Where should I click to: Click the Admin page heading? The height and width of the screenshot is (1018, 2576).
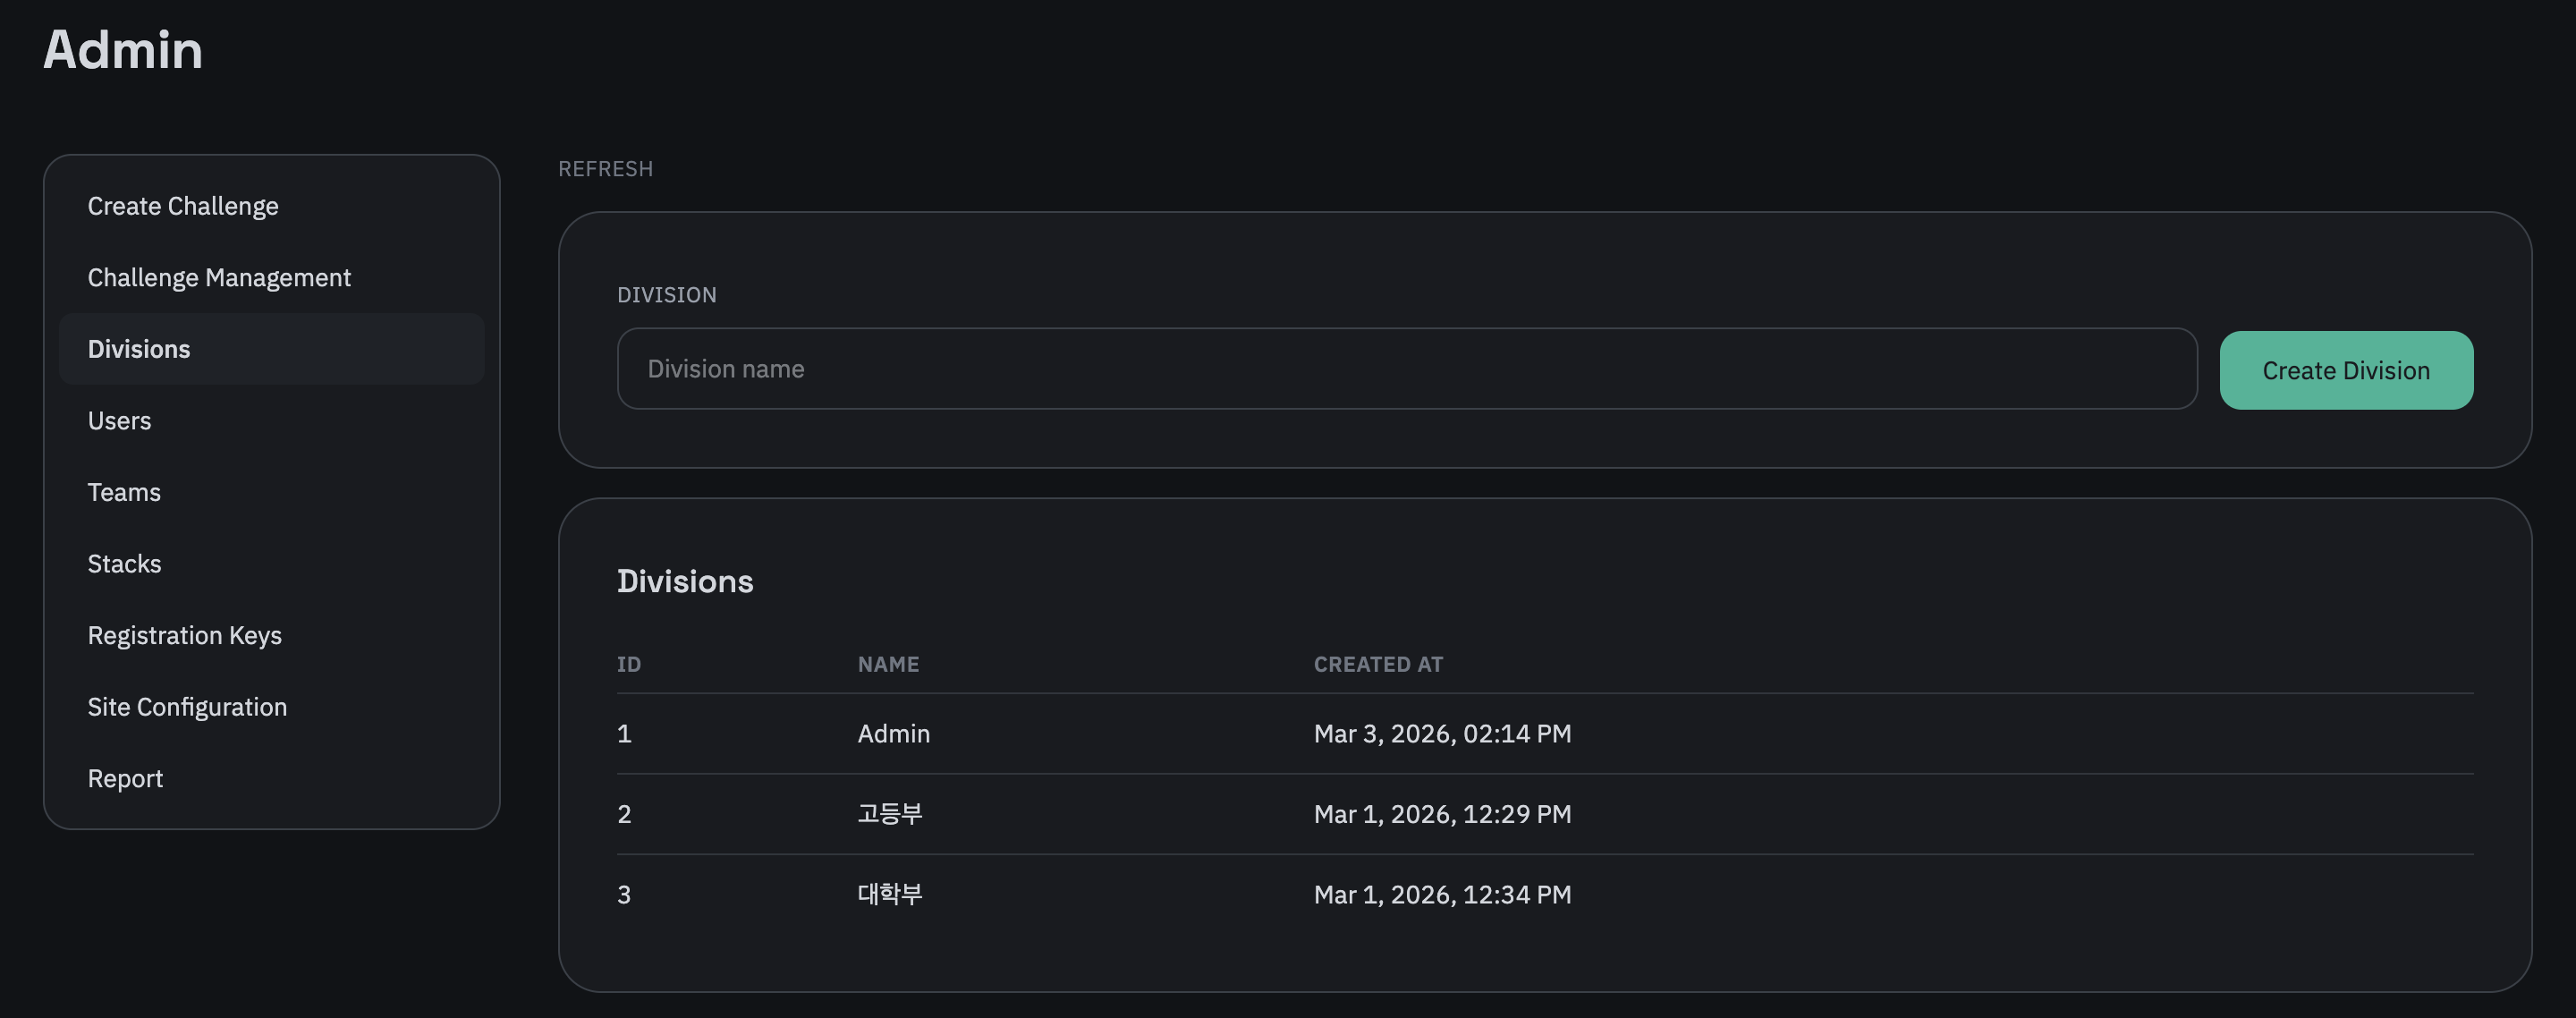123,50
